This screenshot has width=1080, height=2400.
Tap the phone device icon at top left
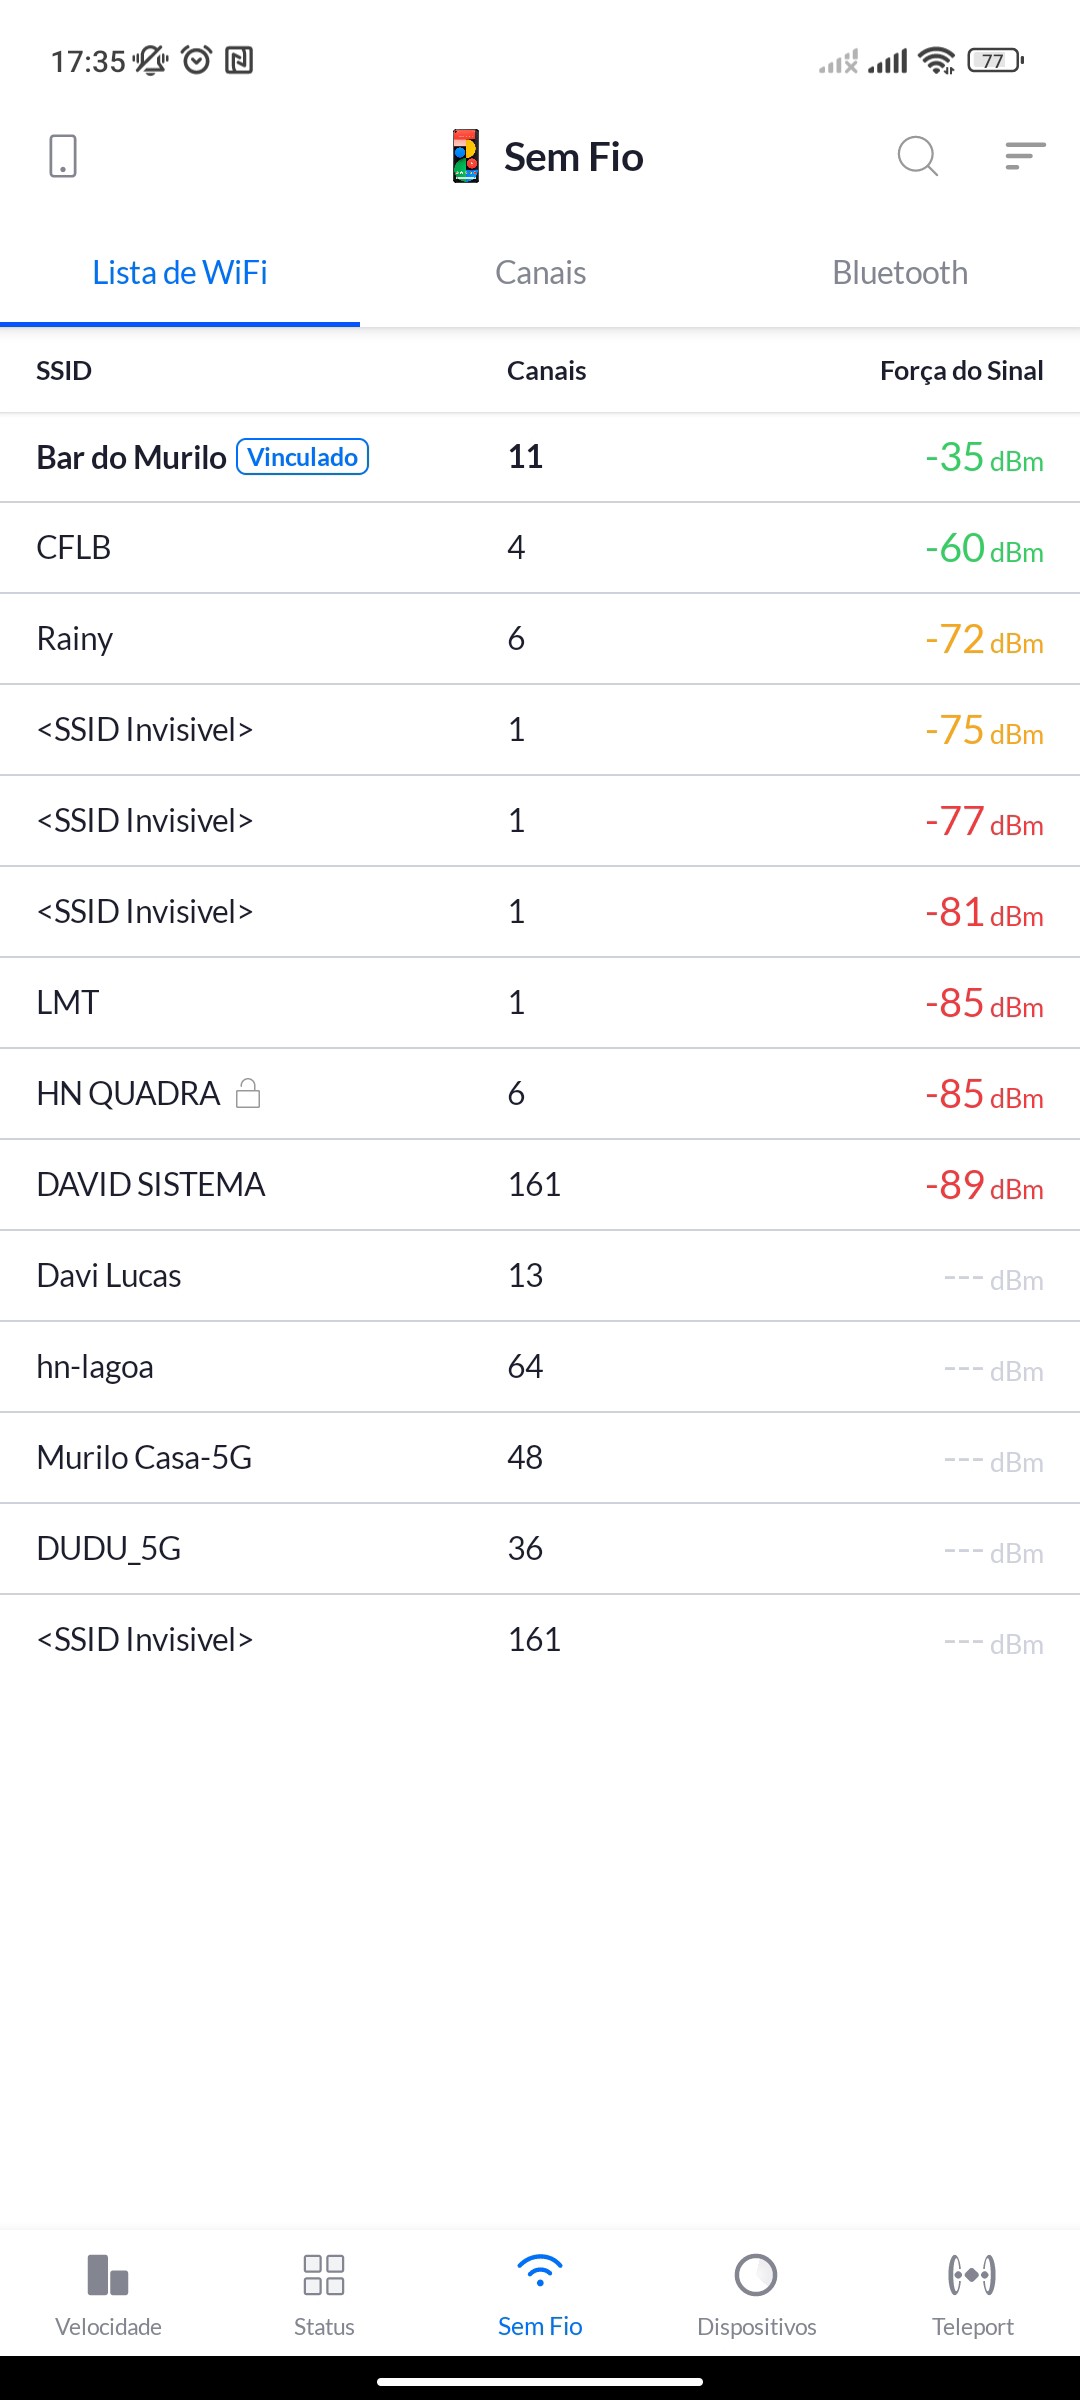tap(62, 156)
